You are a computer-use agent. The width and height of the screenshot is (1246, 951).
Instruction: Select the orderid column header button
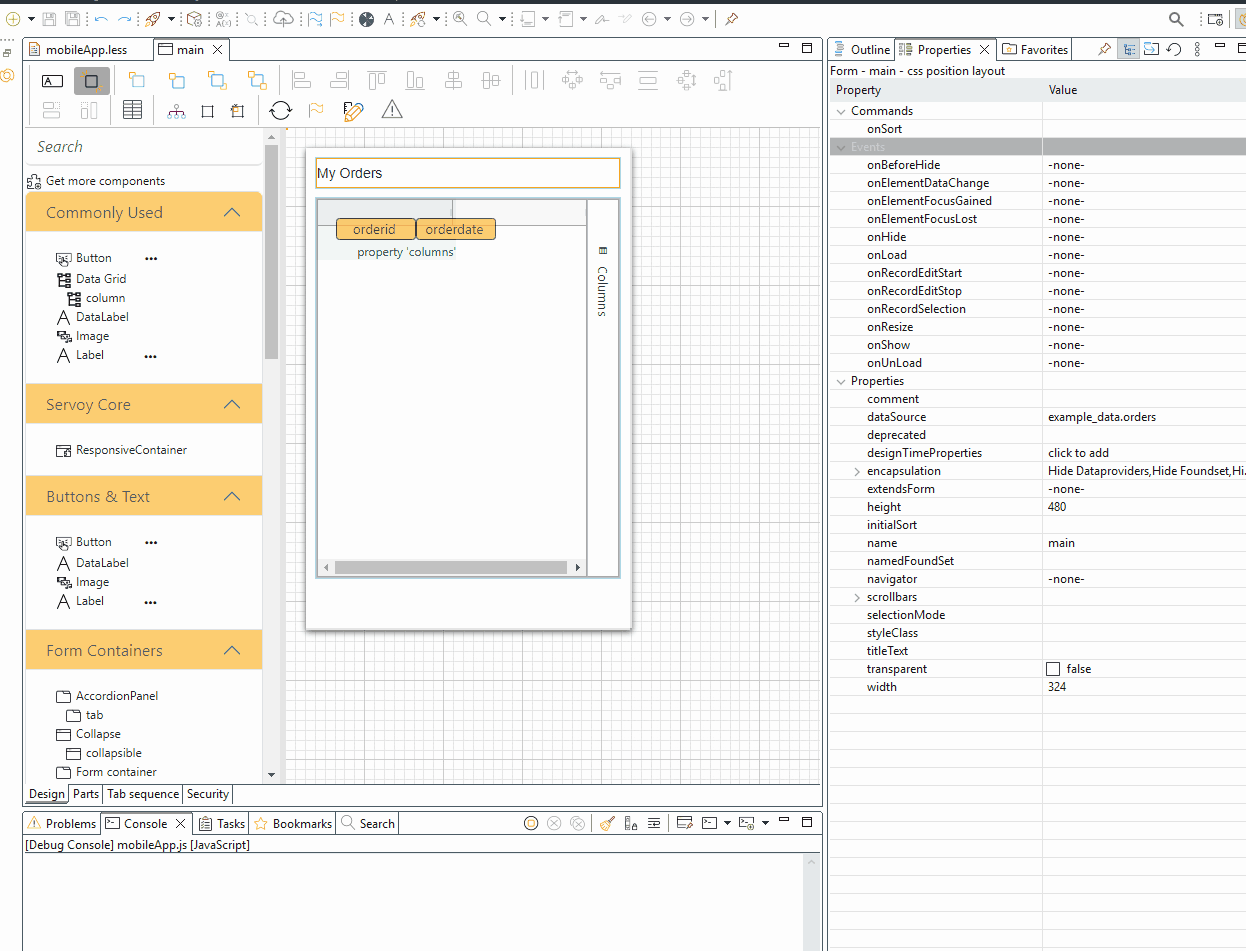pos(375,229)
